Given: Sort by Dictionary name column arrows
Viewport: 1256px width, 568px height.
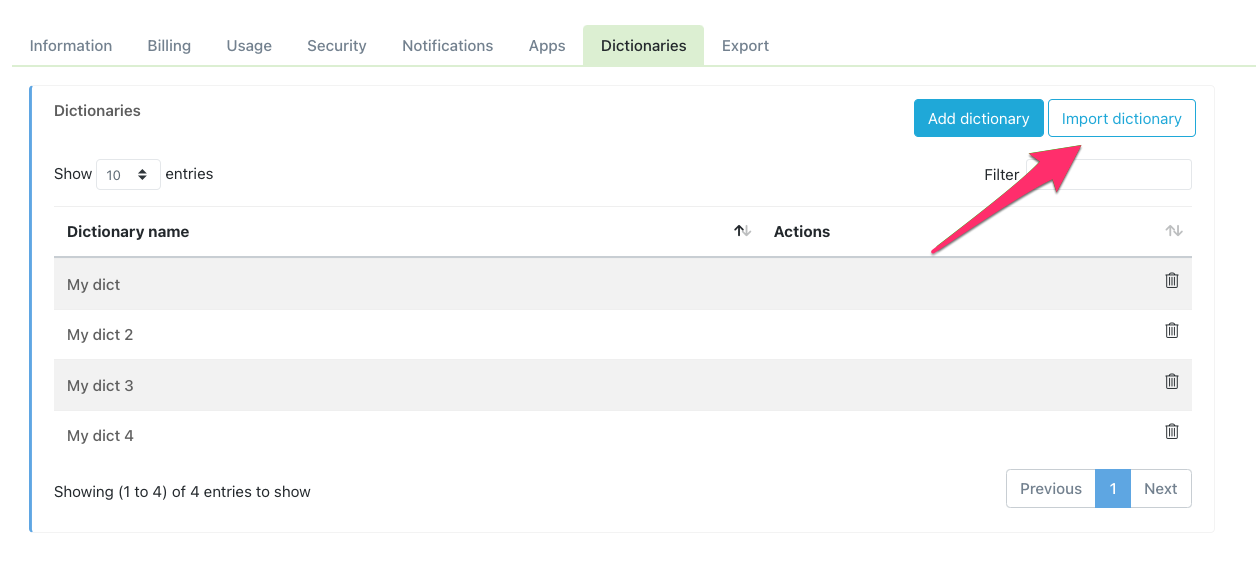Looking at the screenshot, I should pyautogui.click(x=742, y=231).
